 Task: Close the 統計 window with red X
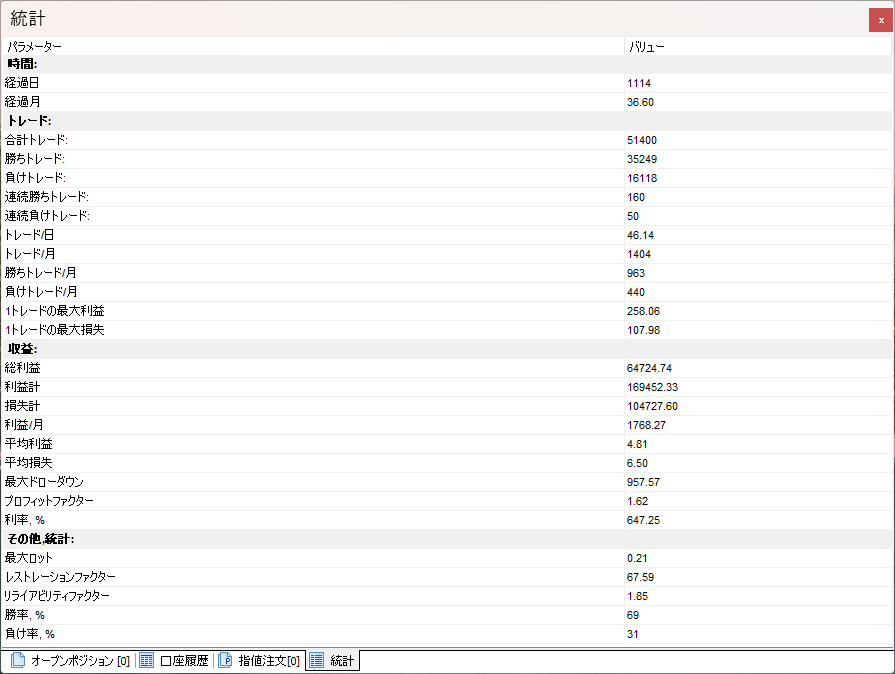(x=881, y=20)
